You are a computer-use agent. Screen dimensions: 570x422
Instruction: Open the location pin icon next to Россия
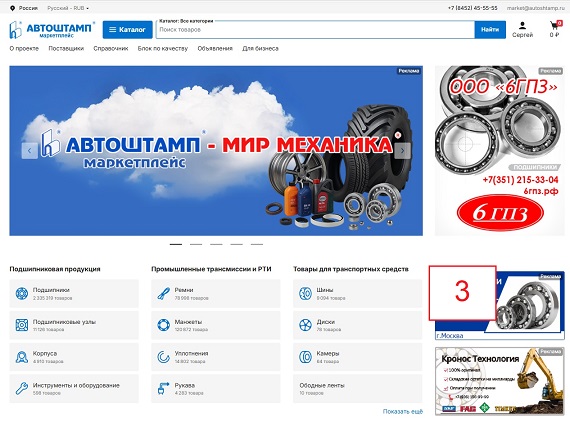[12, 8]
